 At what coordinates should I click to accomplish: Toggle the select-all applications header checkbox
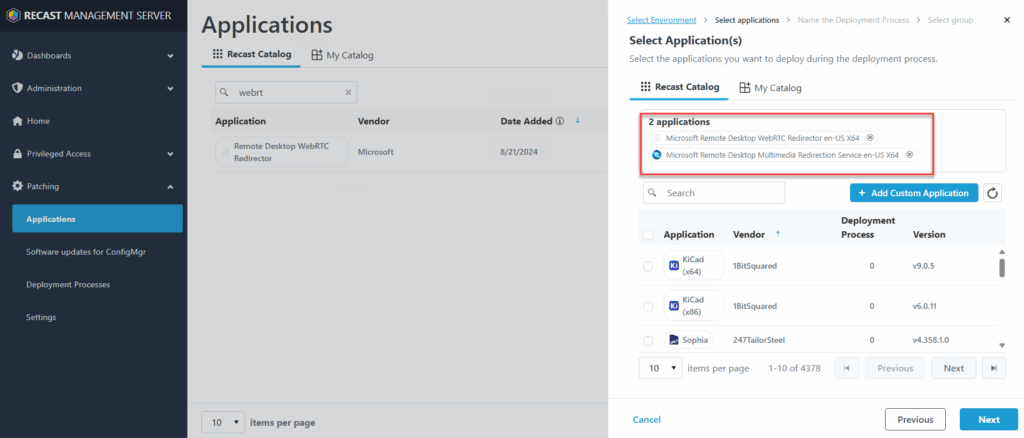pos(648,235)
